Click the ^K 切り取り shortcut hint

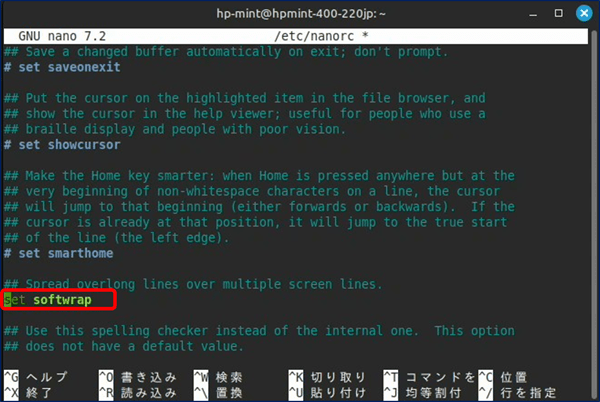click(x=328, y=377)
